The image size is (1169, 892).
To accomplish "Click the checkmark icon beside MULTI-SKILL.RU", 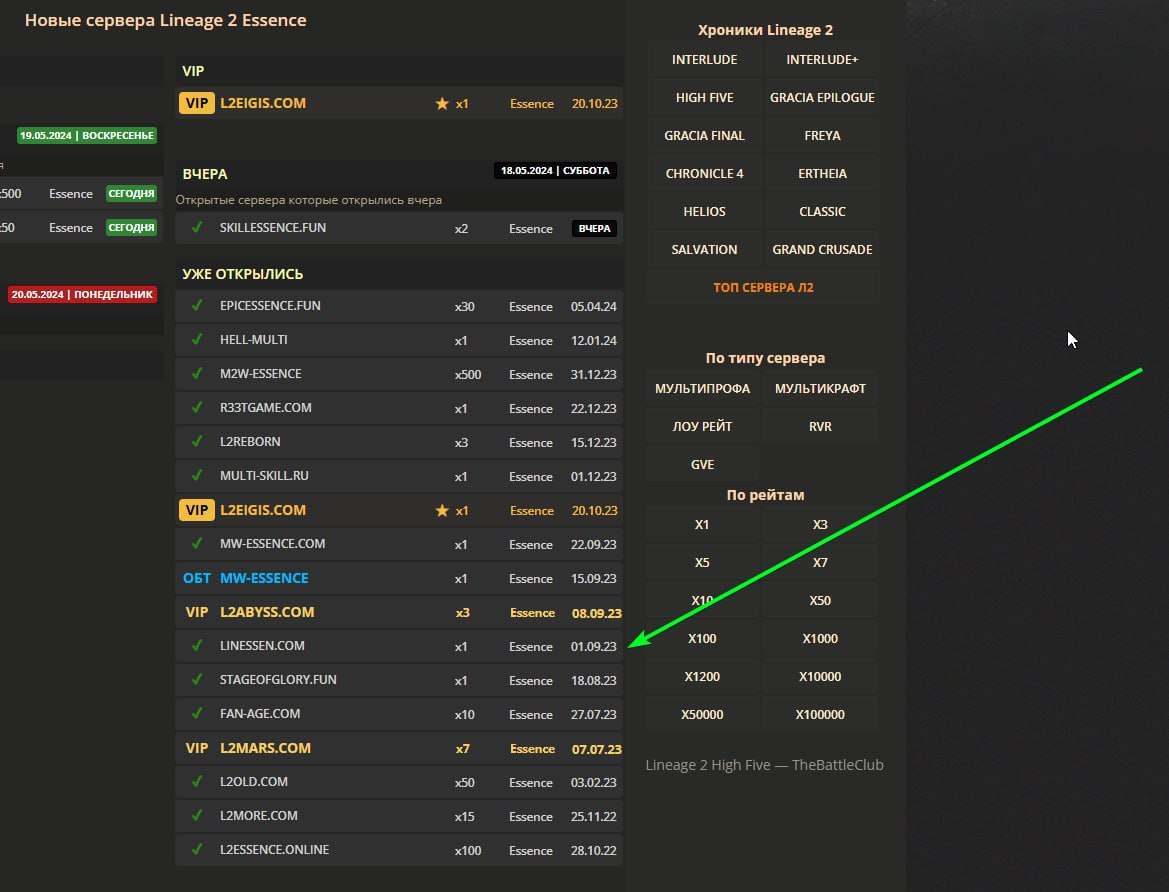I will [197, 475].
